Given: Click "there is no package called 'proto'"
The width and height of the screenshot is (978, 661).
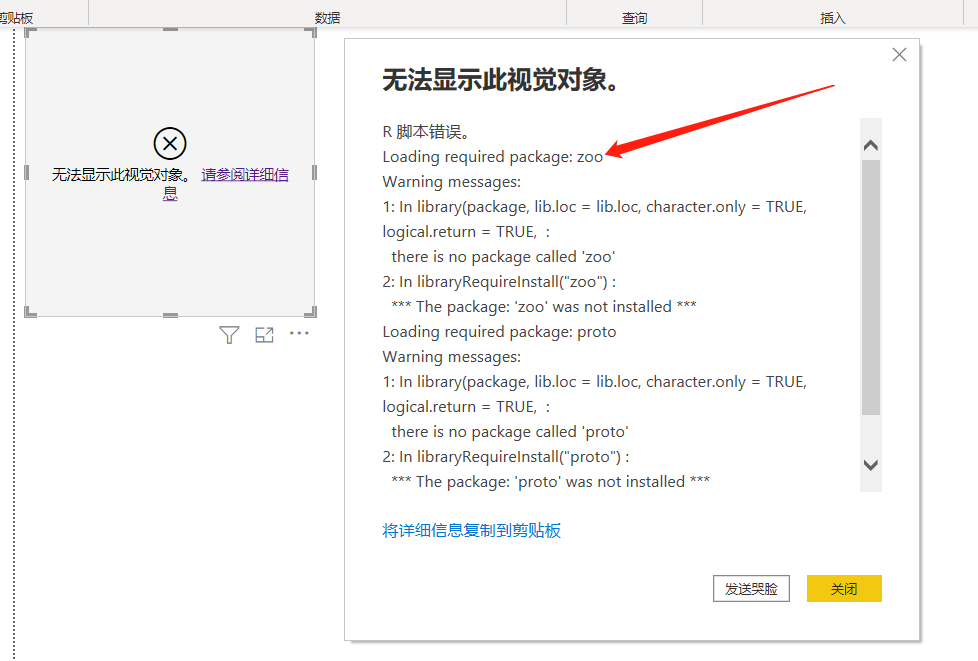Looking at the screenshot, I should tap(510, 432).
